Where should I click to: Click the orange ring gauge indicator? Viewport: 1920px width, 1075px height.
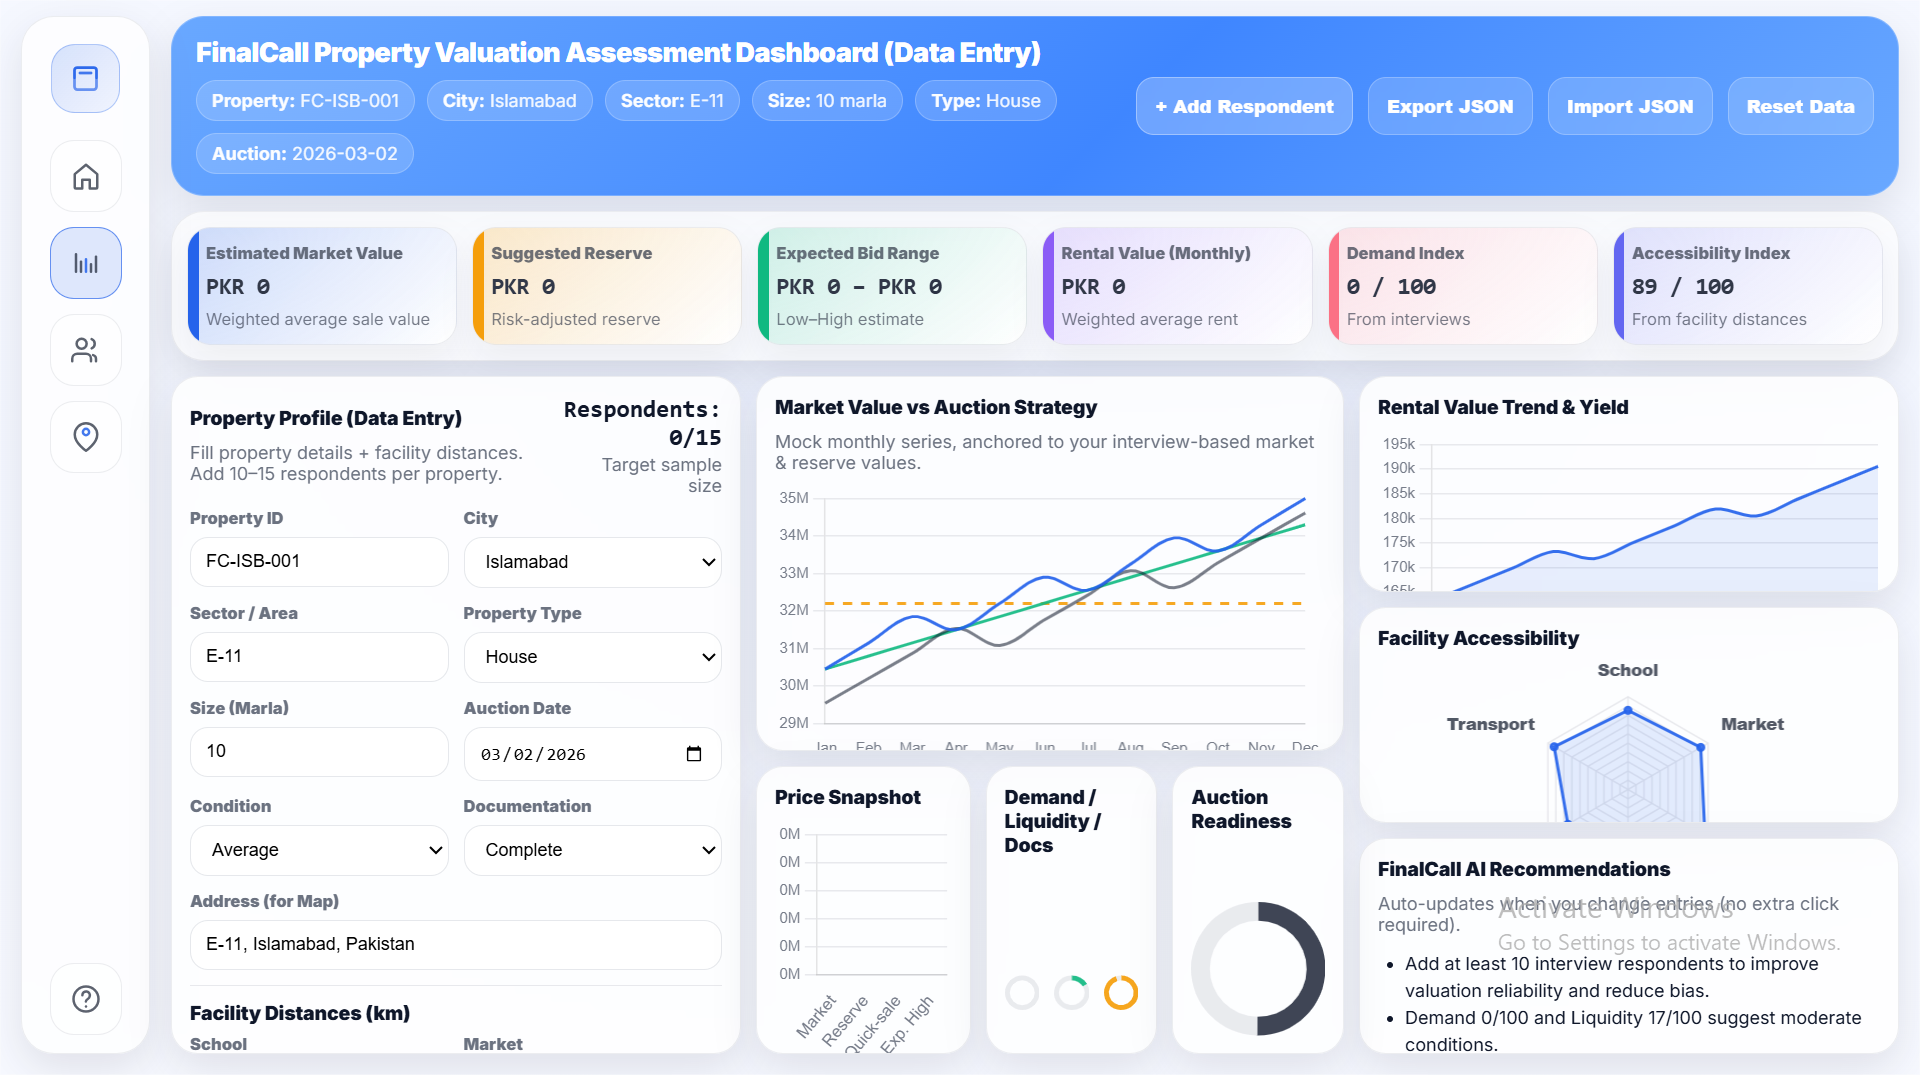point(1120,992)
